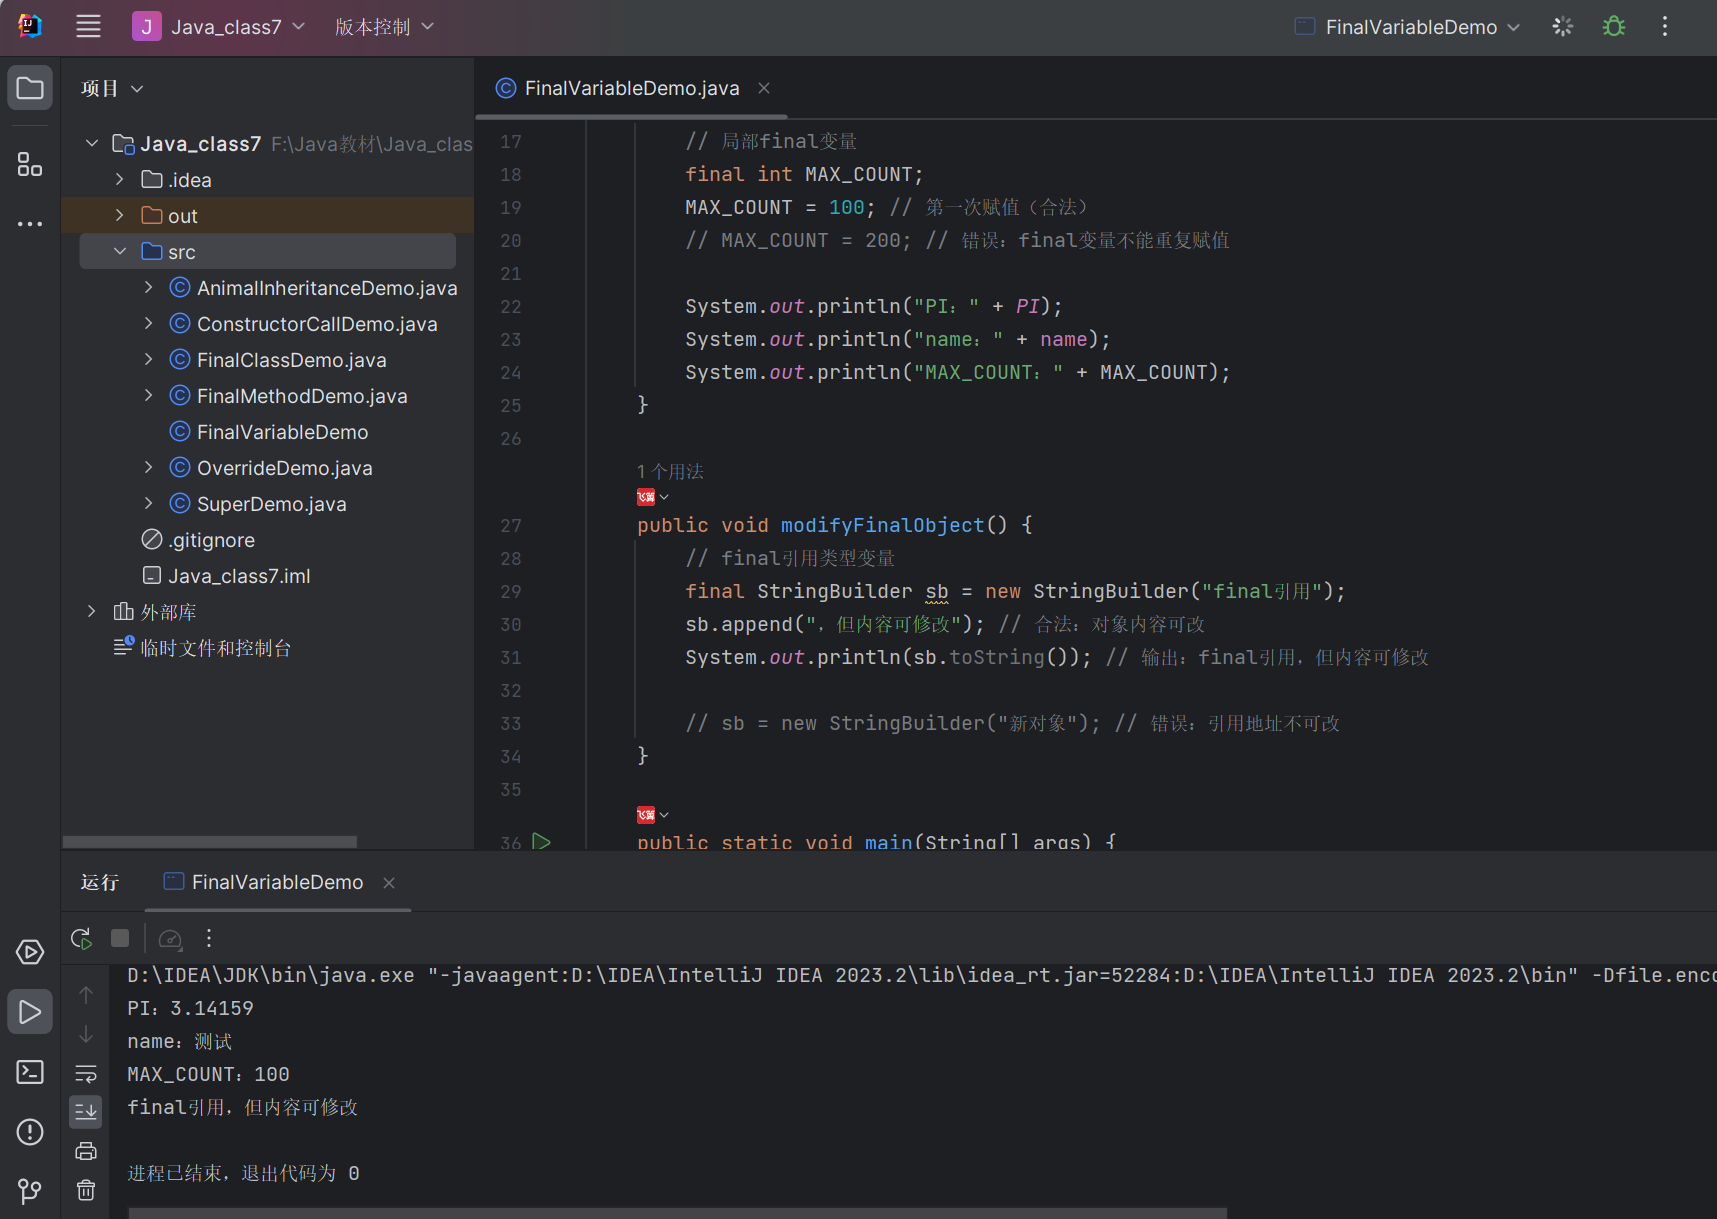The width and height of the screenshot is (1717, 1219).
Task: Open the Problems tool window
Action: pos(30,1132)
